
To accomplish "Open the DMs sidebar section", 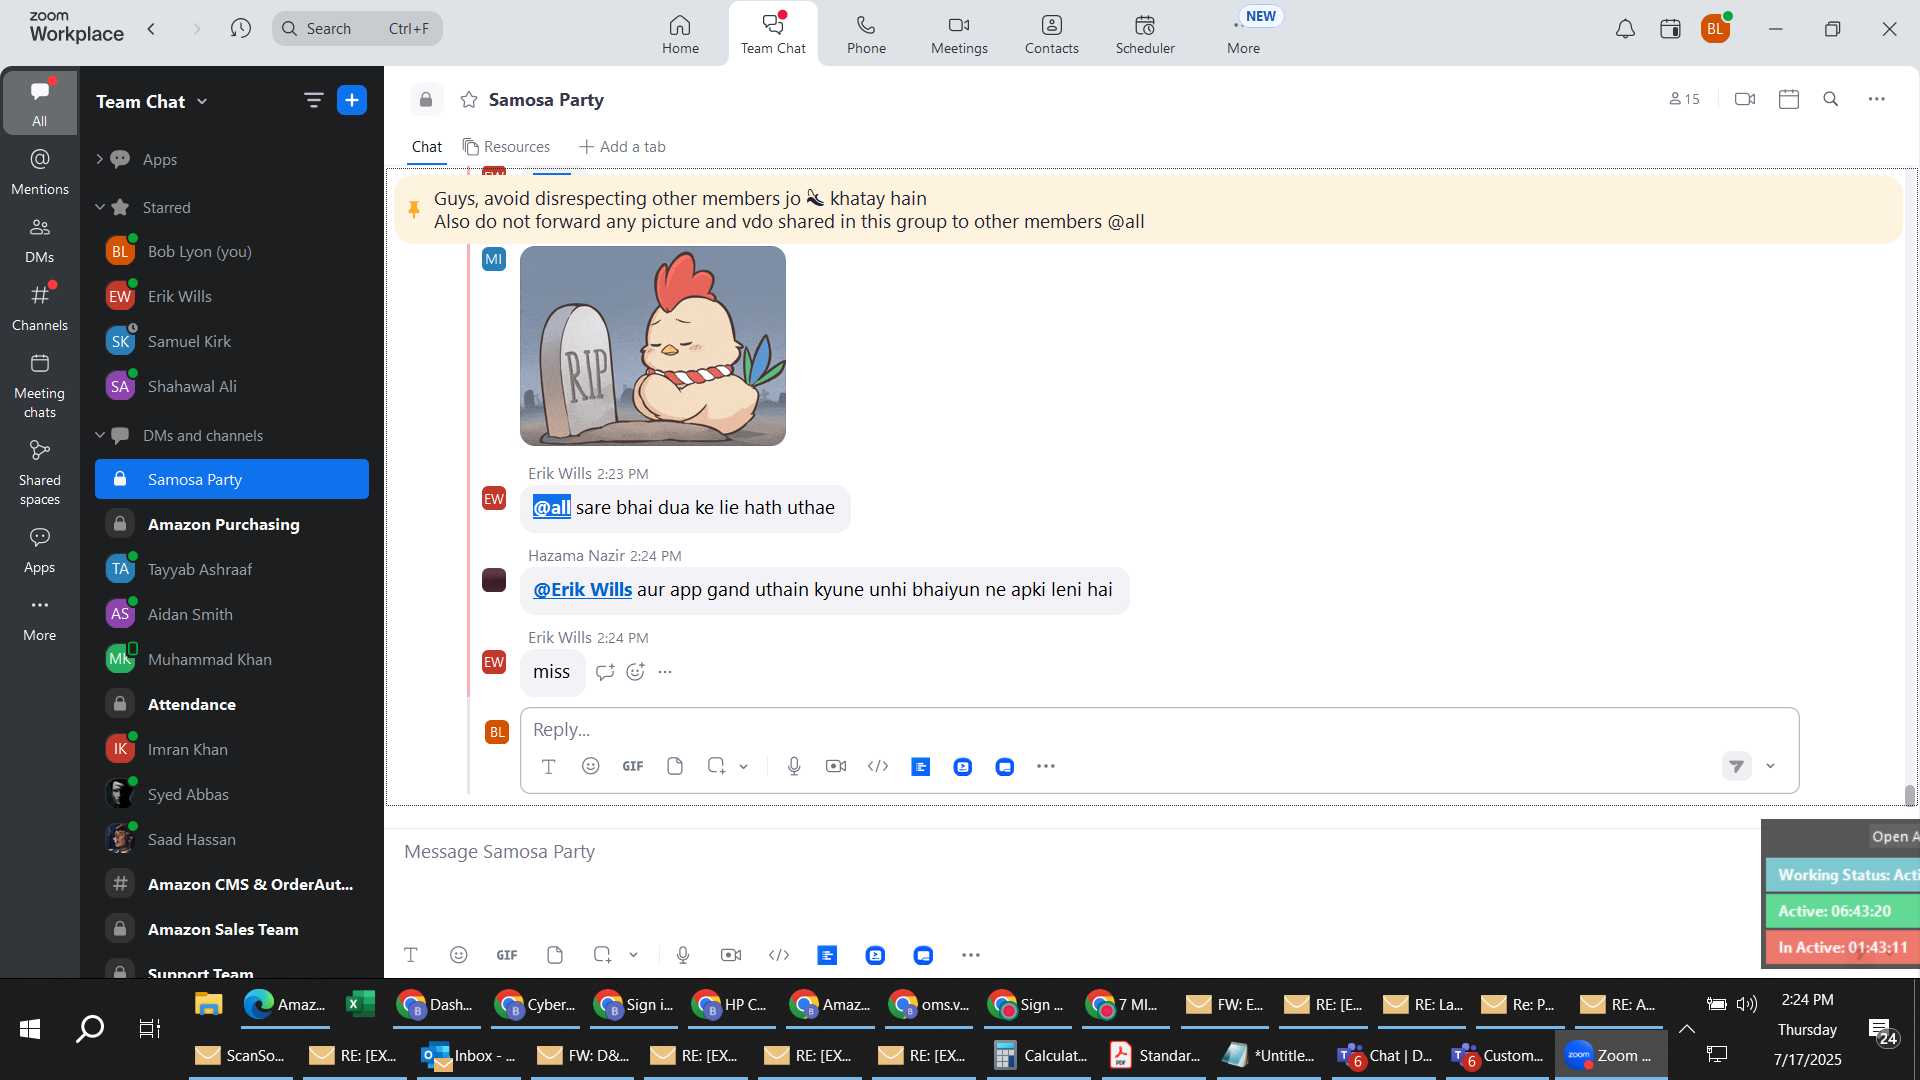I will (x=40, y=240).
